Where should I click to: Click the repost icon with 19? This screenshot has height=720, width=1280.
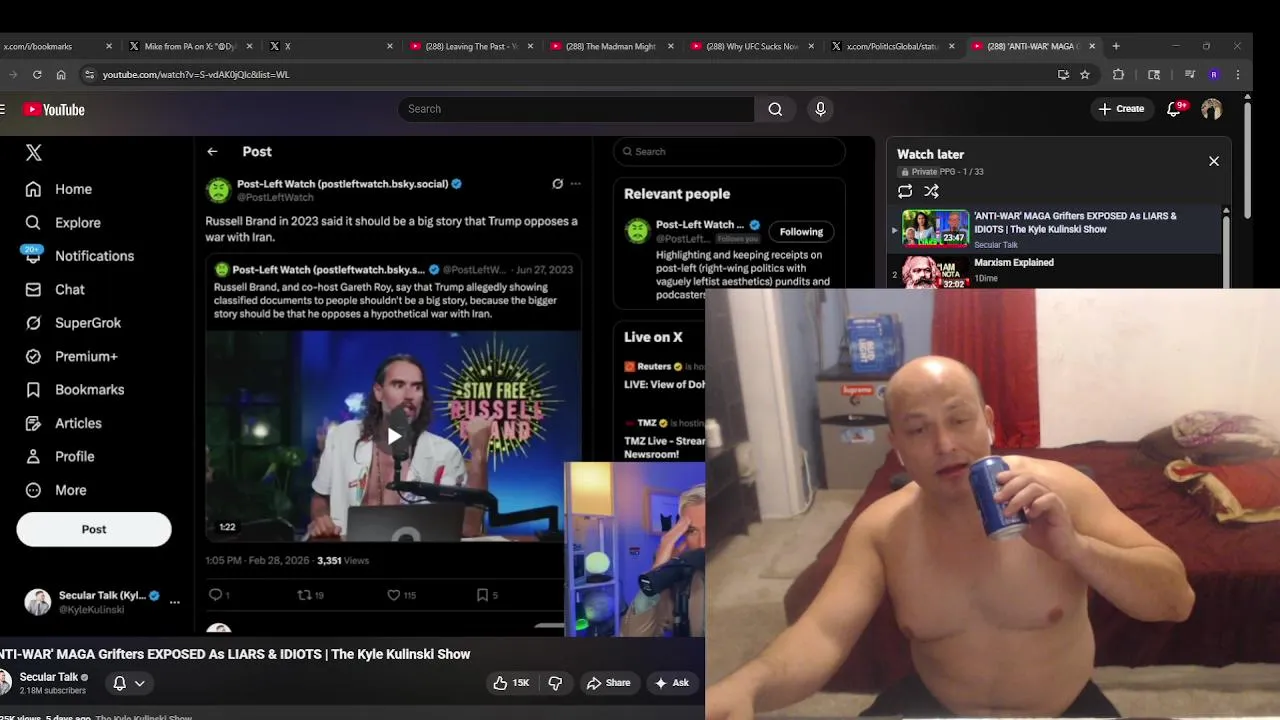point(305,595)
